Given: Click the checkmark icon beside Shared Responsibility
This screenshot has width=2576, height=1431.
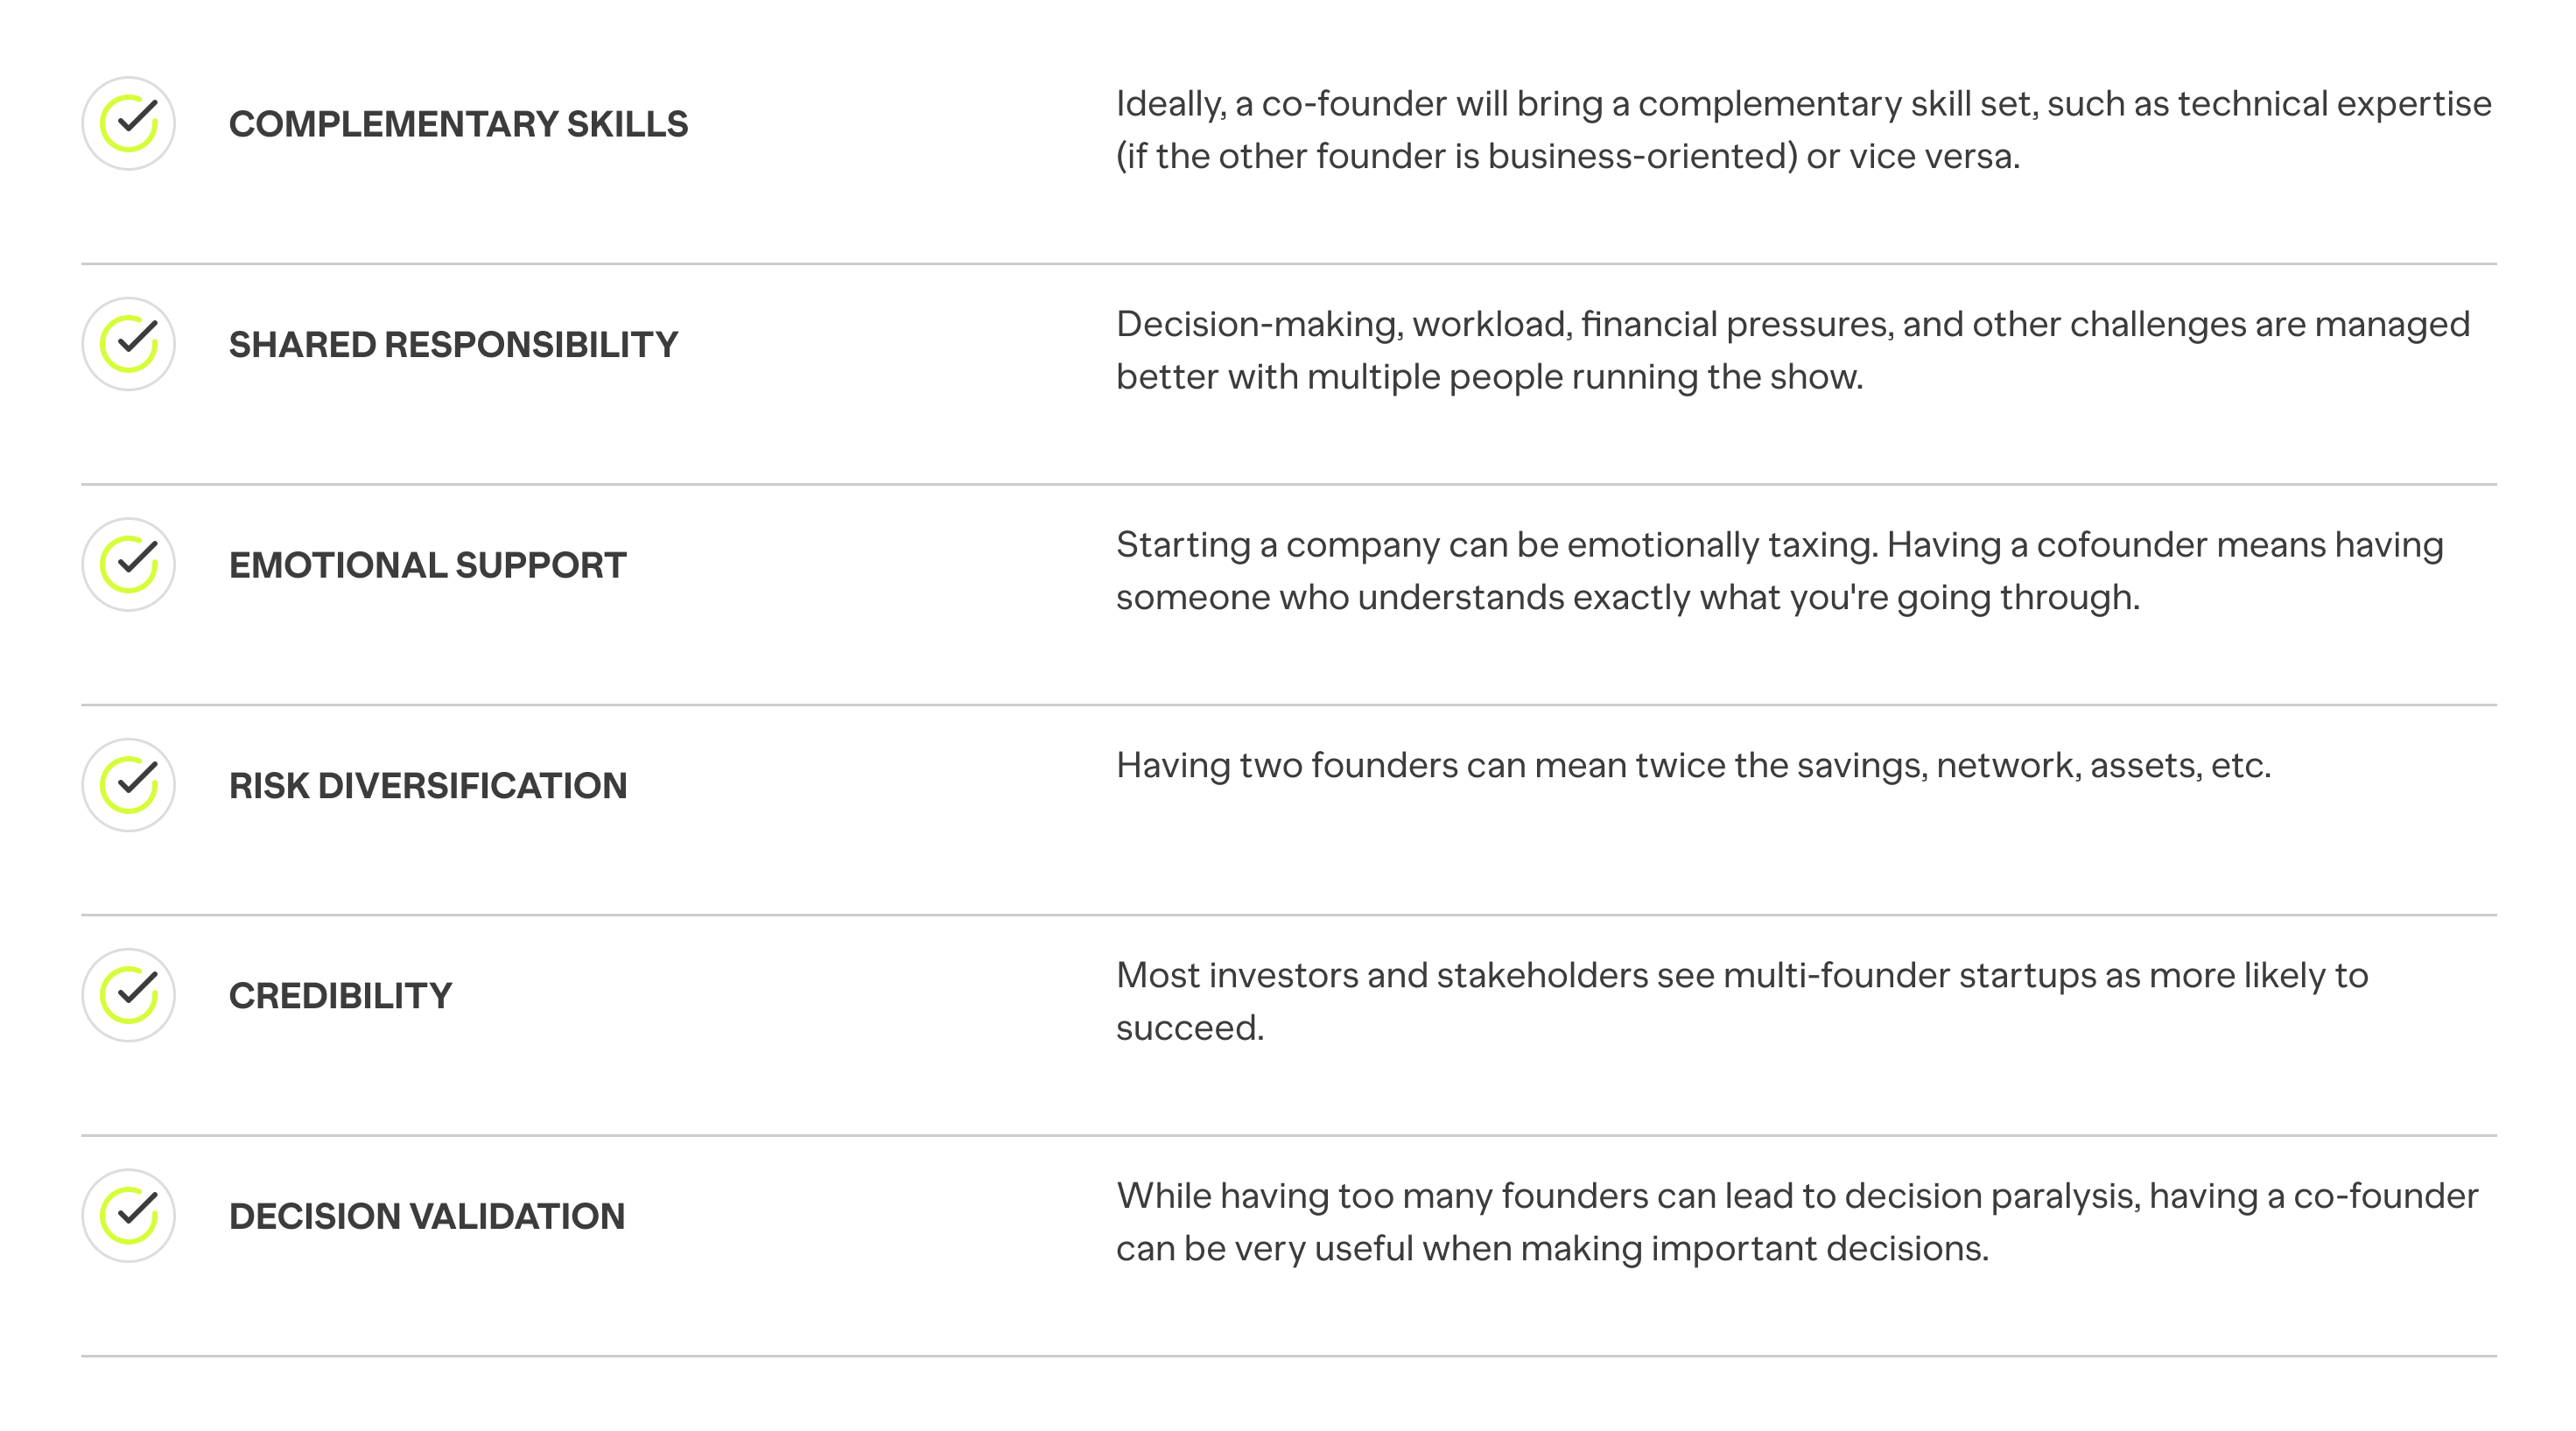Looking at the screenshot, I should (x=128, y=344).
